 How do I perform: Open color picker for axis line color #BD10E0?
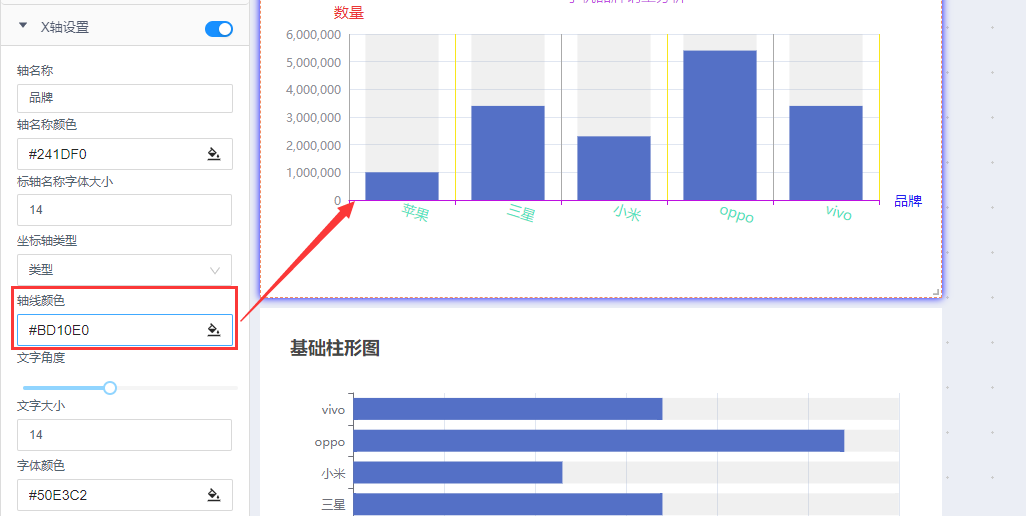coord(214,330)
